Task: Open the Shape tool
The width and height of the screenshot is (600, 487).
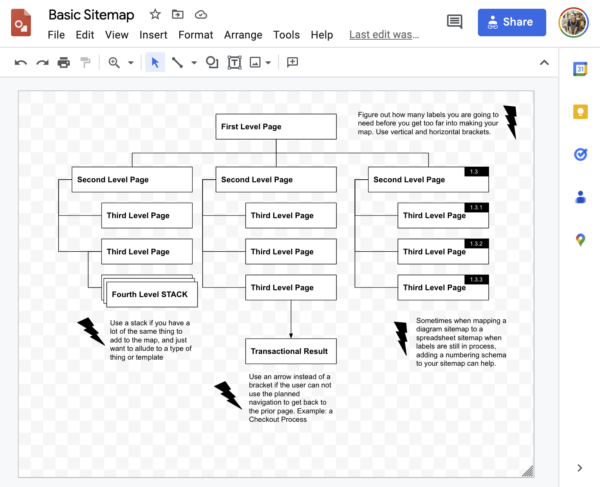Action: (212, 62)
